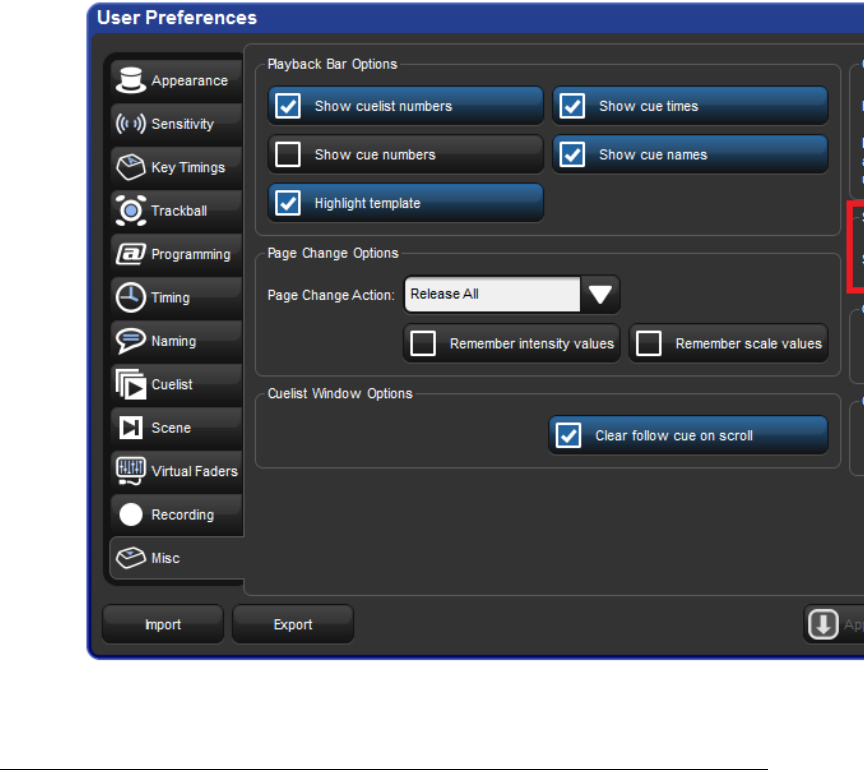Click the Sensitivity waves icon
864x770 pixels.
[x=131, y=123]
